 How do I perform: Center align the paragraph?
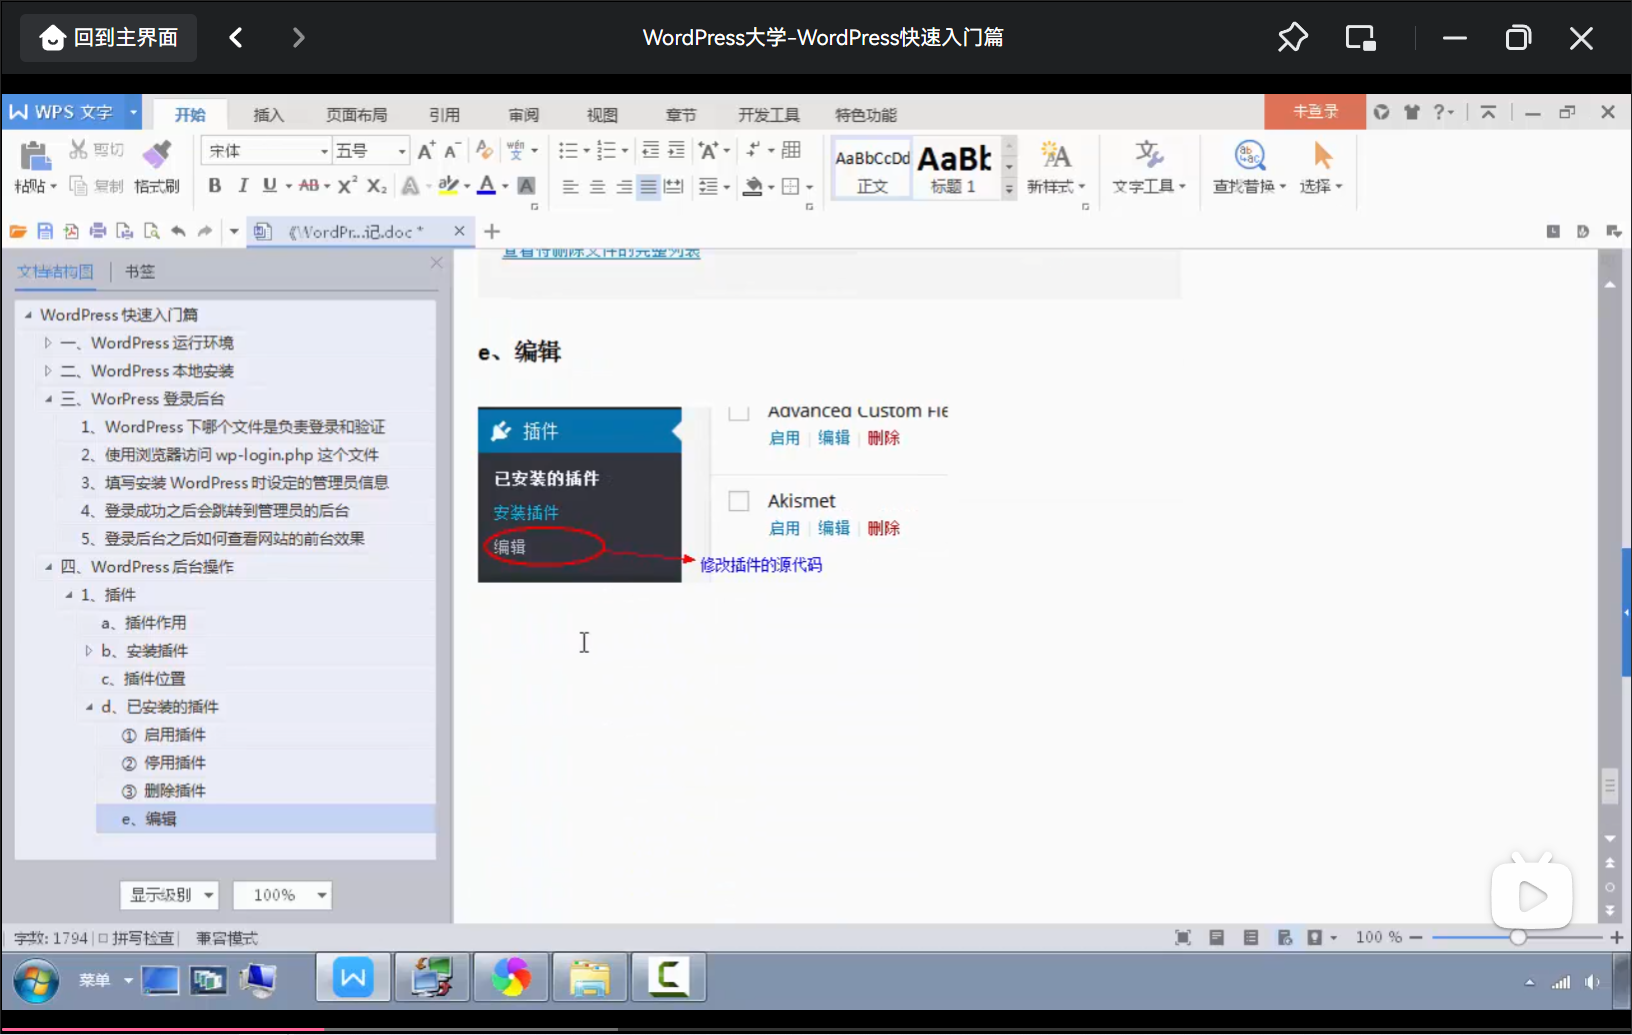(x=597, y=187)
